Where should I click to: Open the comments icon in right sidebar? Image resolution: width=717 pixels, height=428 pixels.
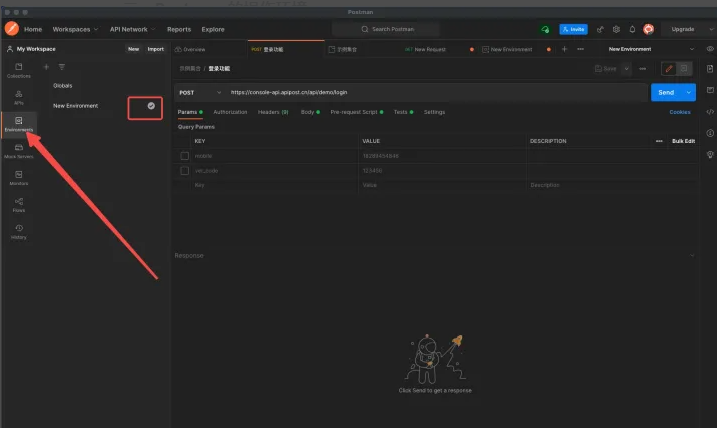(710, 90)
